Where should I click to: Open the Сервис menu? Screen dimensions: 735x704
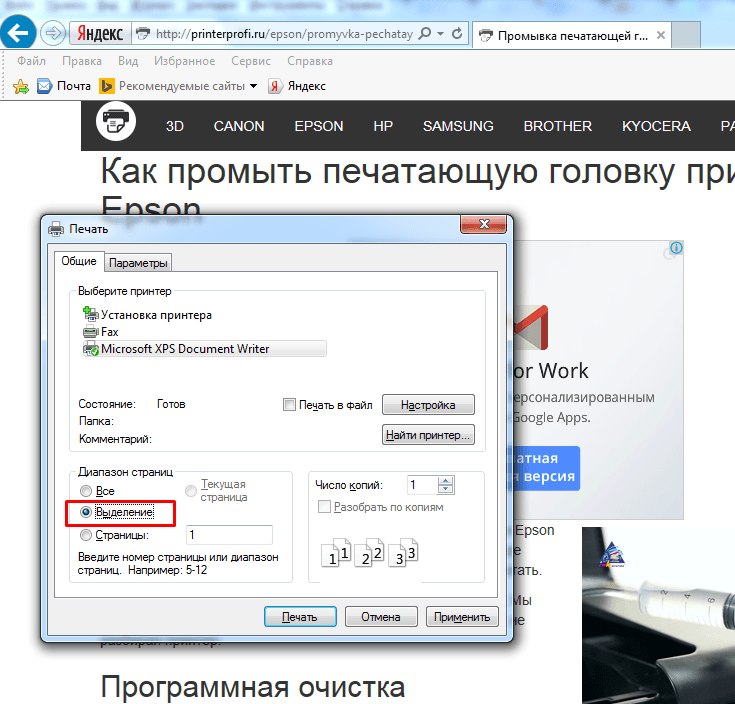tap(251, 61)
